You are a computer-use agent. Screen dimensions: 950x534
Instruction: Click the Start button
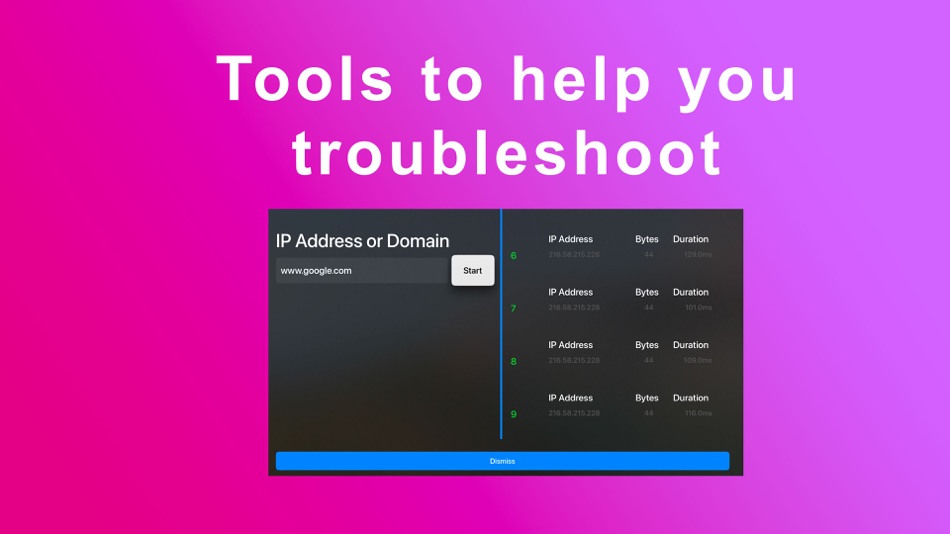473,270
